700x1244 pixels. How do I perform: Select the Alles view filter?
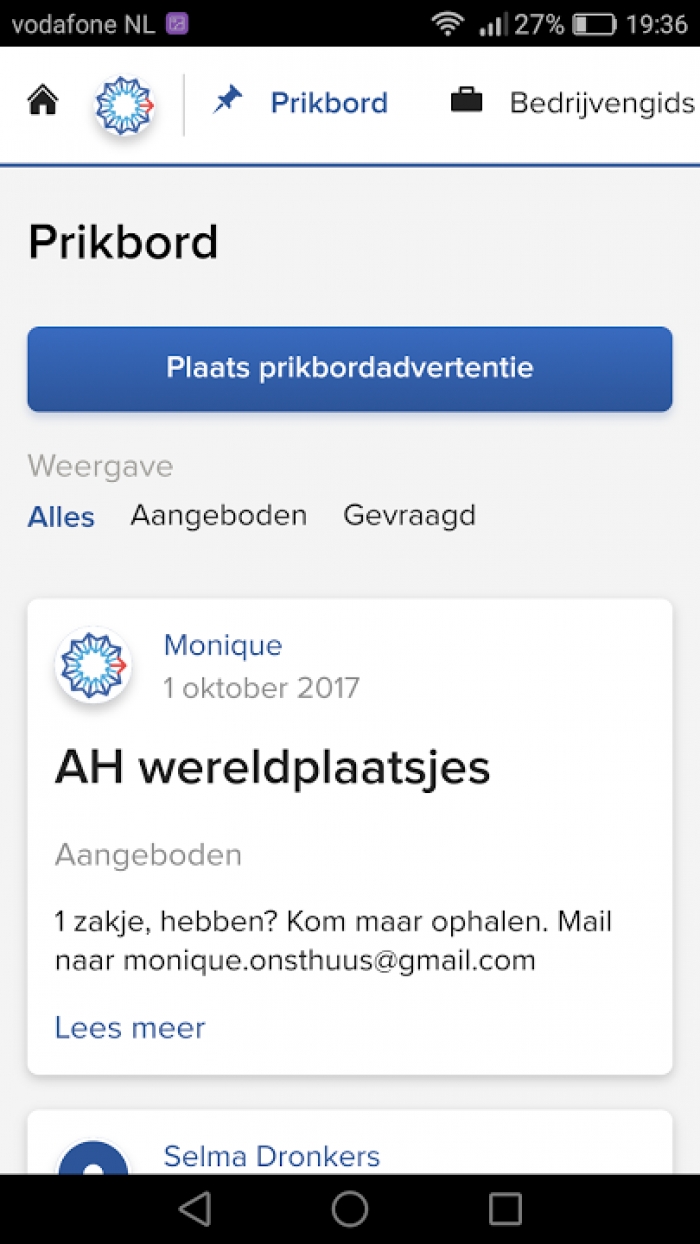(61, 517)
